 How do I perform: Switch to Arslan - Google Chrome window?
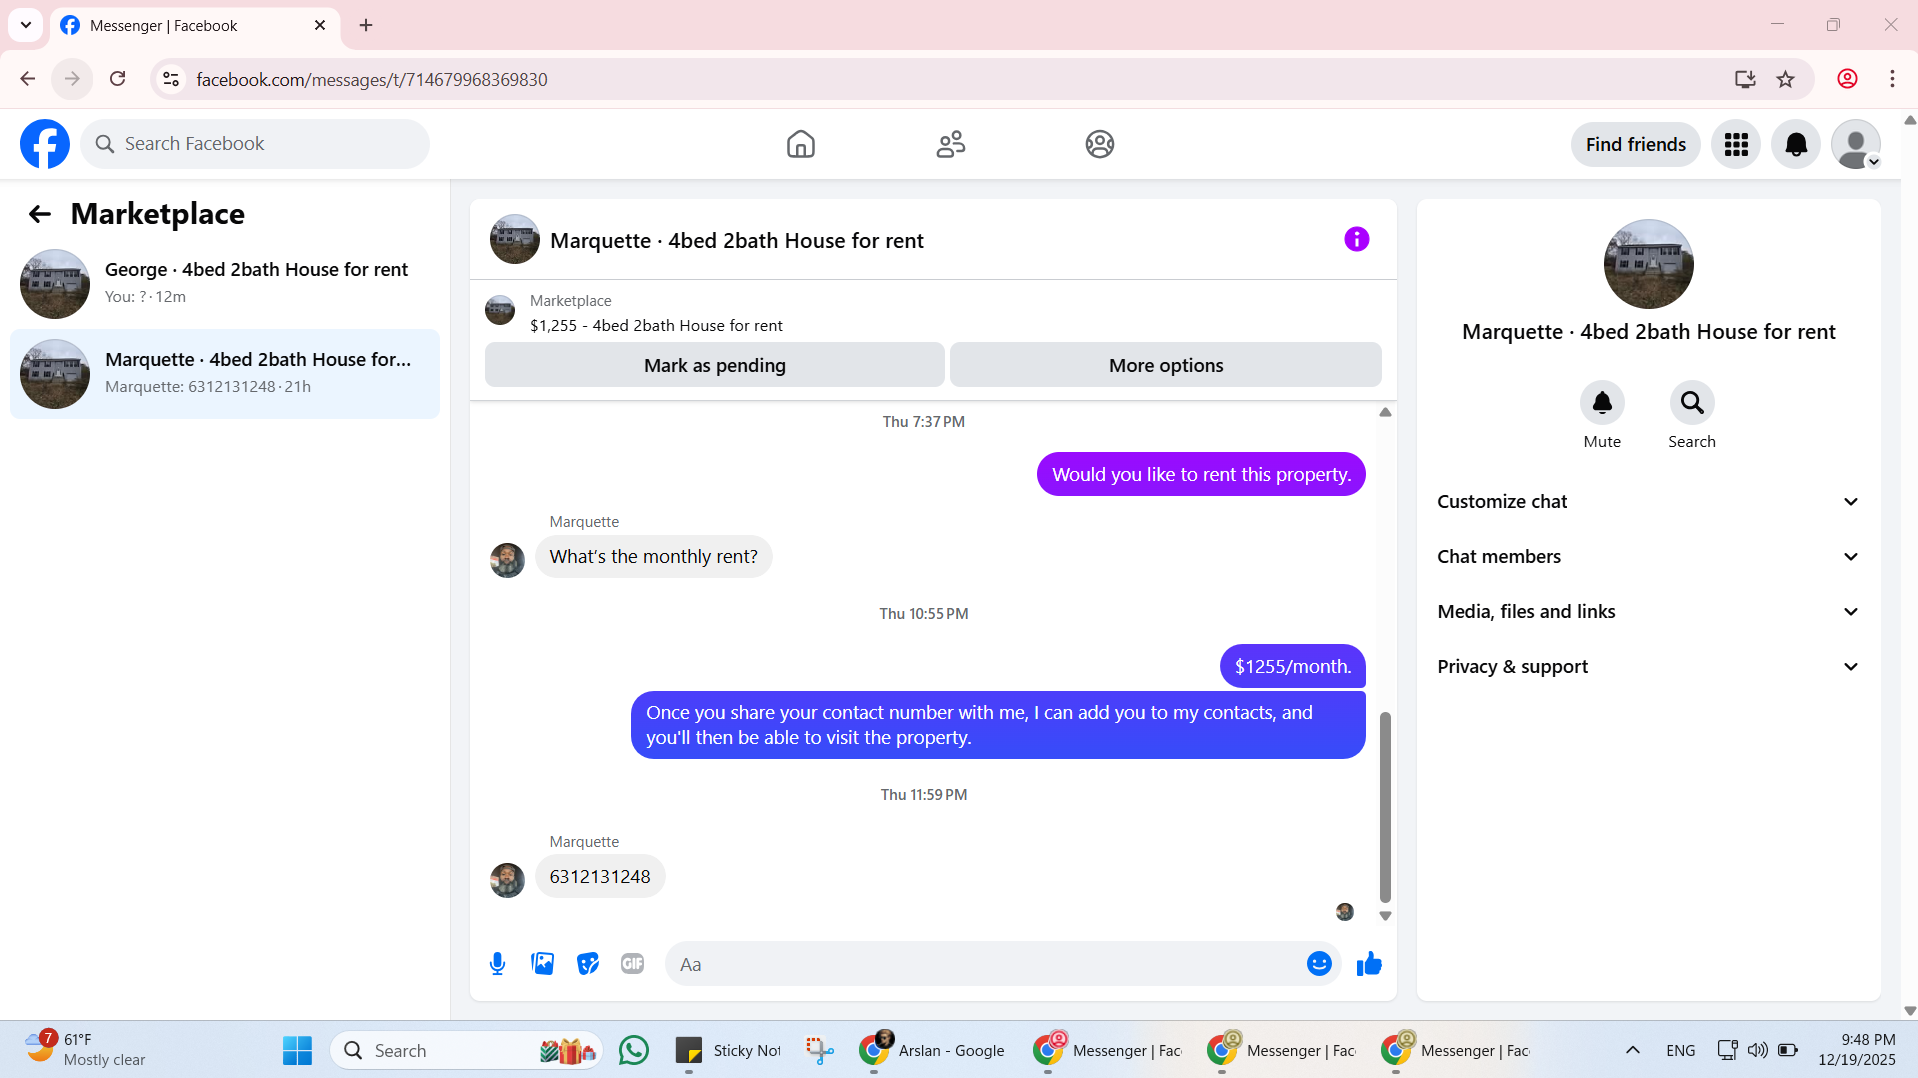[932, 1051]
